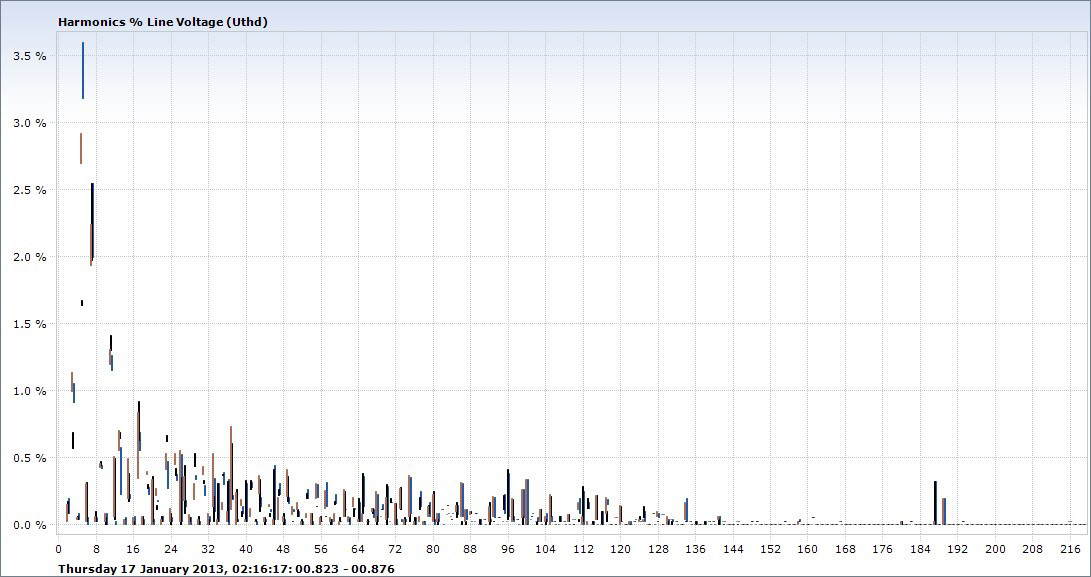Click the 0.0 % y-axis label

[30, 525]
